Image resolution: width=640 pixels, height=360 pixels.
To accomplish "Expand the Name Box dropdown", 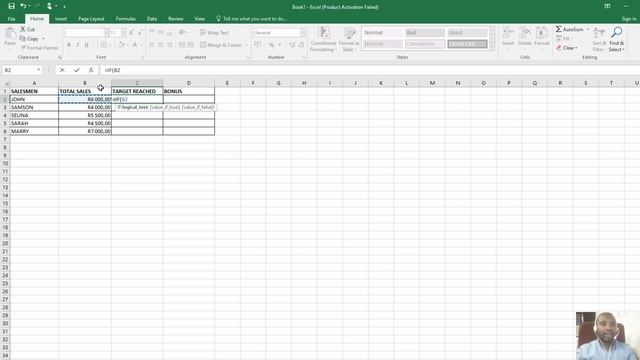I will (x=38, y=70).
